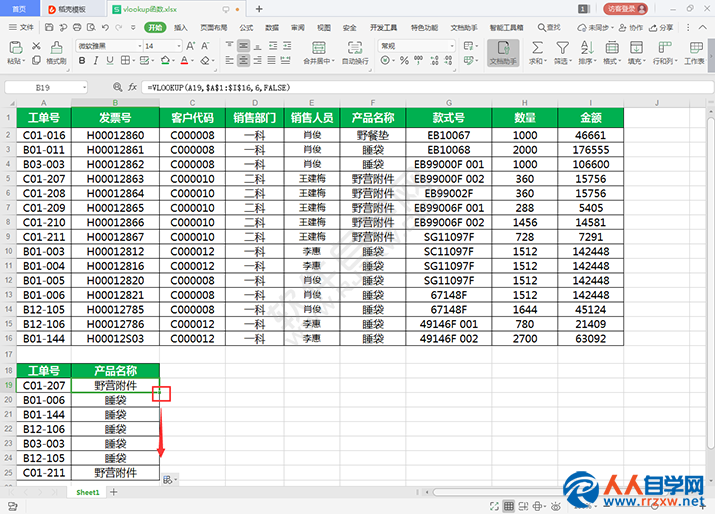Open the number format dropdown 常规
Viewport: 715px width, 514px height.
point(452,46)
